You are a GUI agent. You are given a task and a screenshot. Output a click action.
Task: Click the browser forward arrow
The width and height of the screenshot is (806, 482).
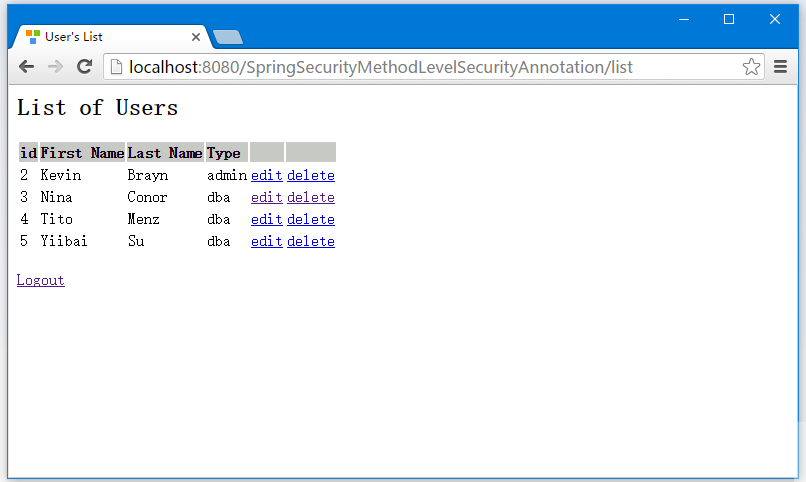[55, 67]
